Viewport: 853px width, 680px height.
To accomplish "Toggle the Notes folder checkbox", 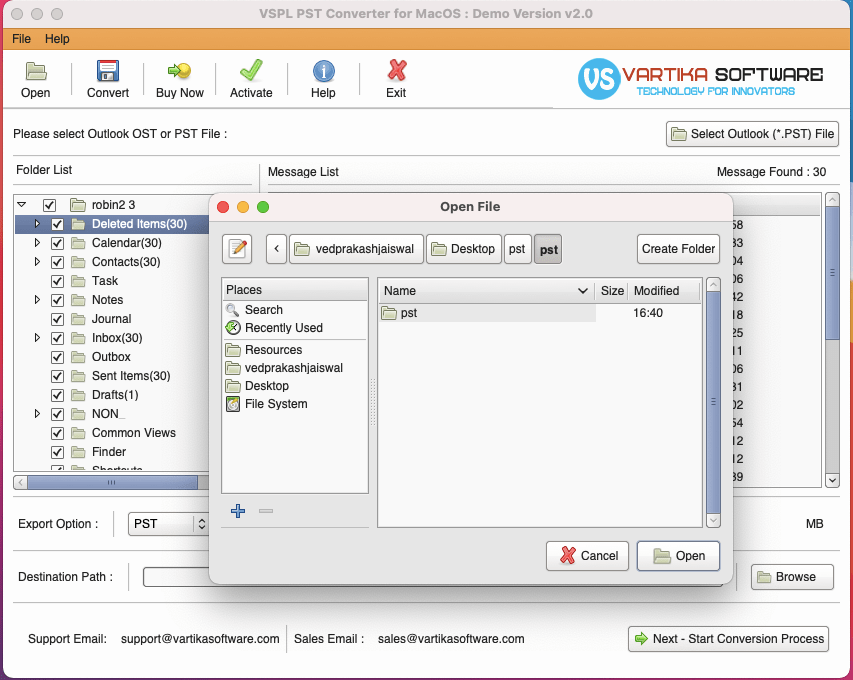I will click(x=57, y=300).
